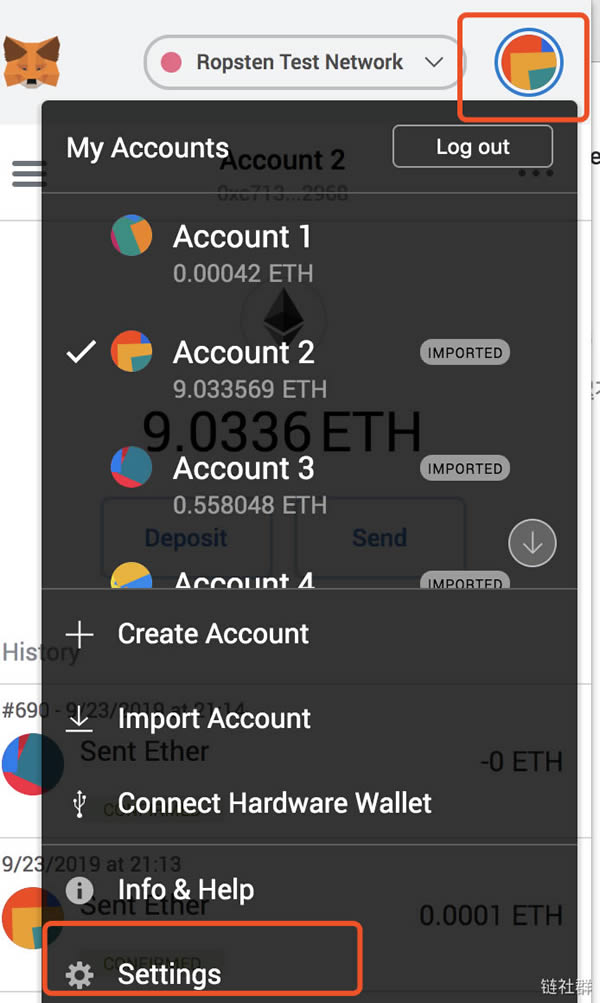Viewport: 600px width, 1003px height.
Task: Click the MetaMask fox logo
Action: click(x=30, y=60)
